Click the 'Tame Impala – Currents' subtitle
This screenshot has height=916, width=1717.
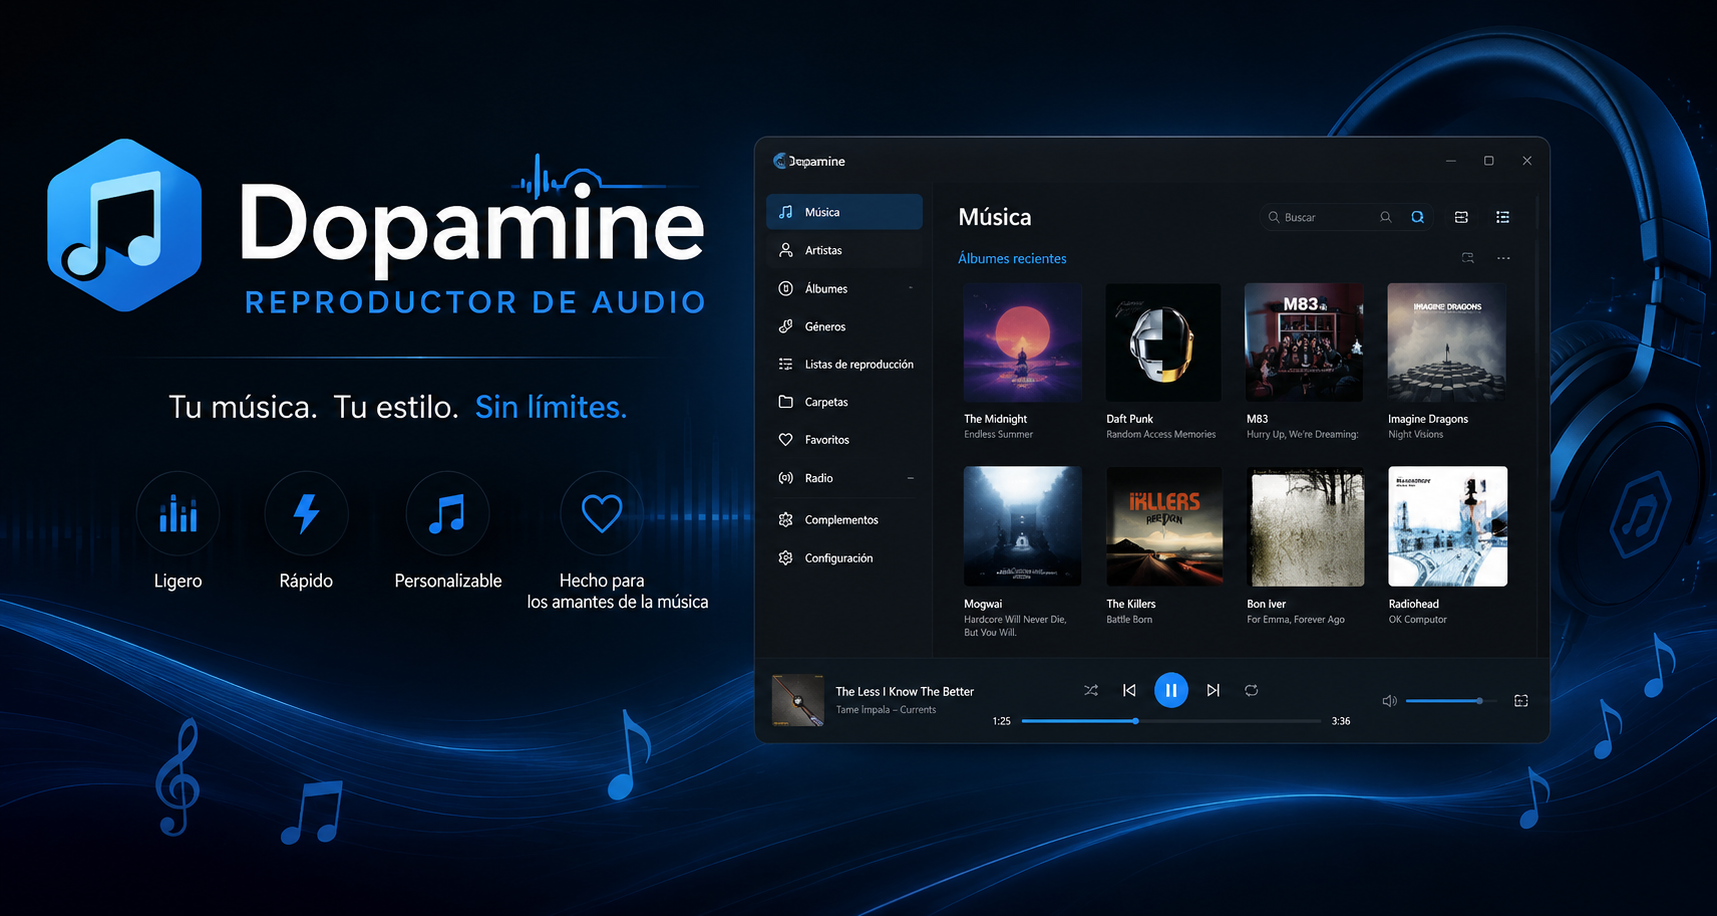coord(886,710)
